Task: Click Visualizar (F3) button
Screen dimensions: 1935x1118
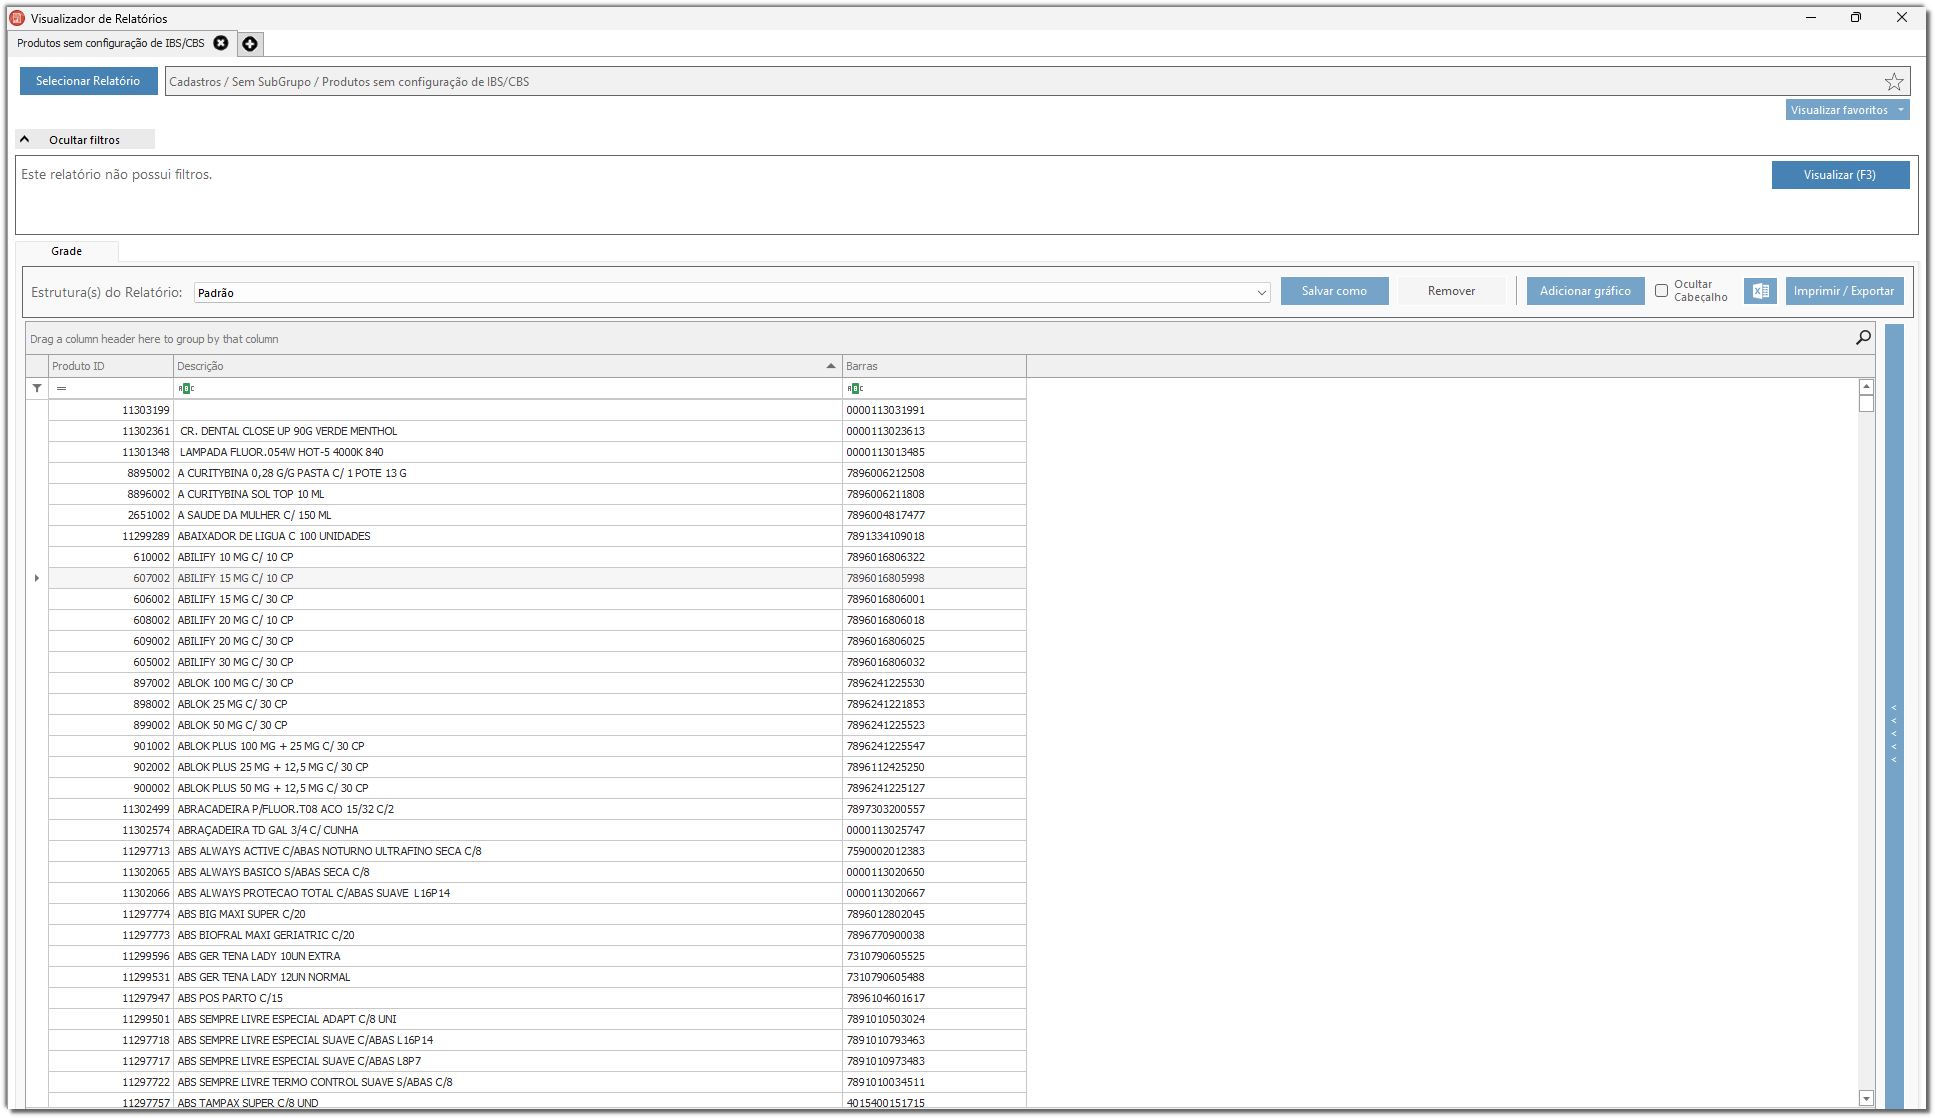Action: coord(1840,175)
